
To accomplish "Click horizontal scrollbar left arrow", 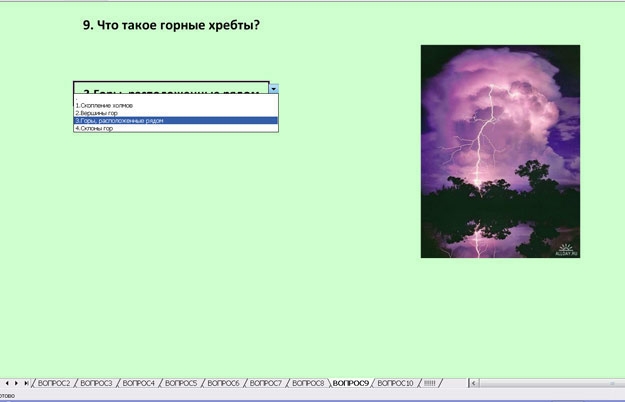I will [x=474, y=383].
